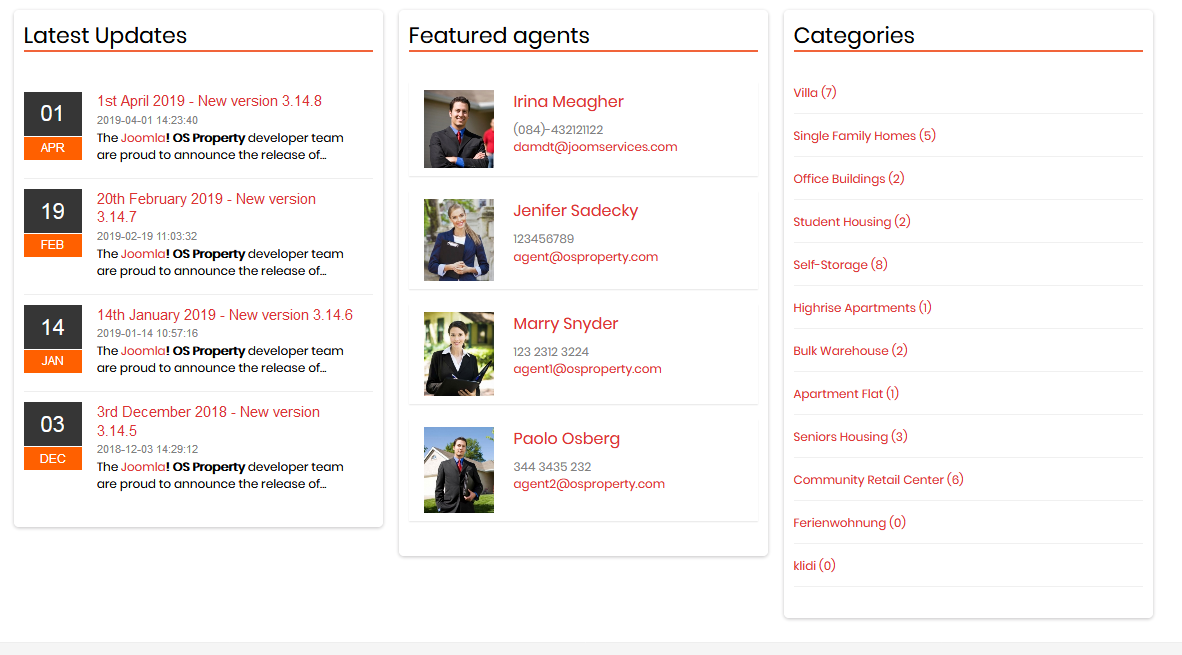
Task: Click Jenifer Sadecky's profile photo
Action: click(x=458, y=240)
